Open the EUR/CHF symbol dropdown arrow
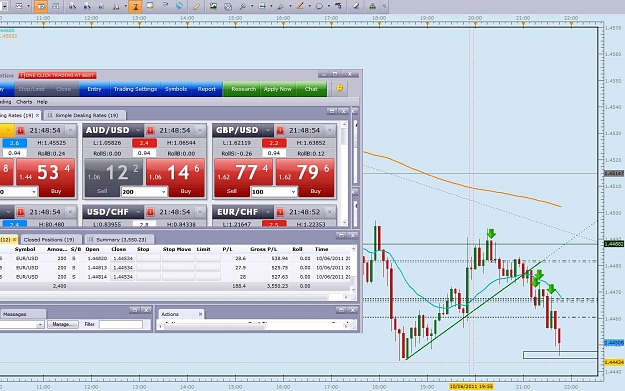The image size is (625, 391). [x=268, y=212]
